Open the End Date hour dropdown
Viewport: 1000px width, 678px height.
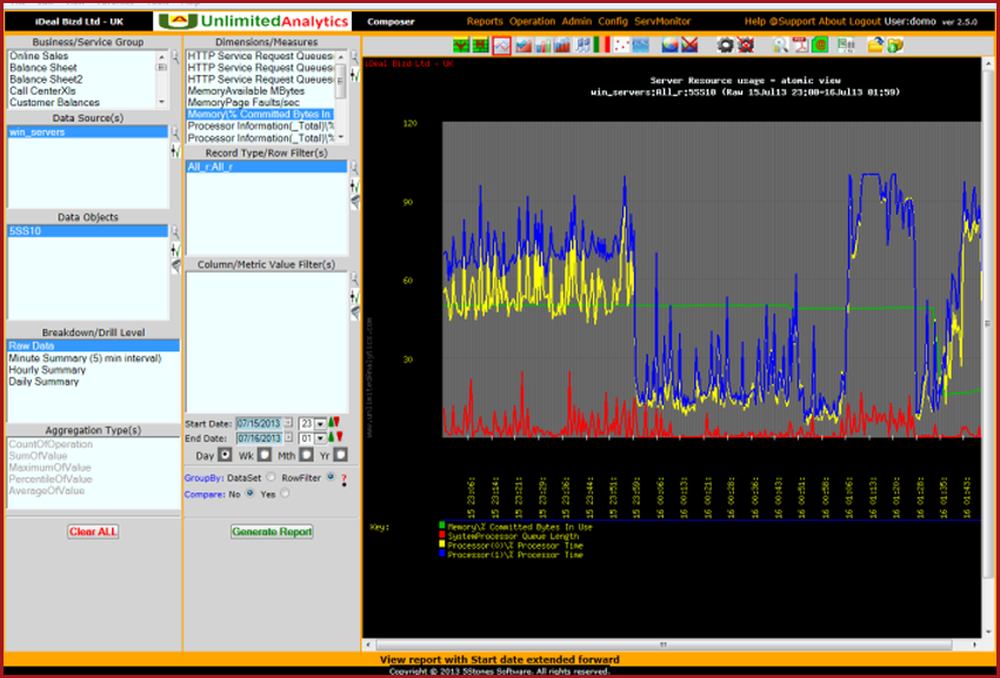[x=320, y=437]
